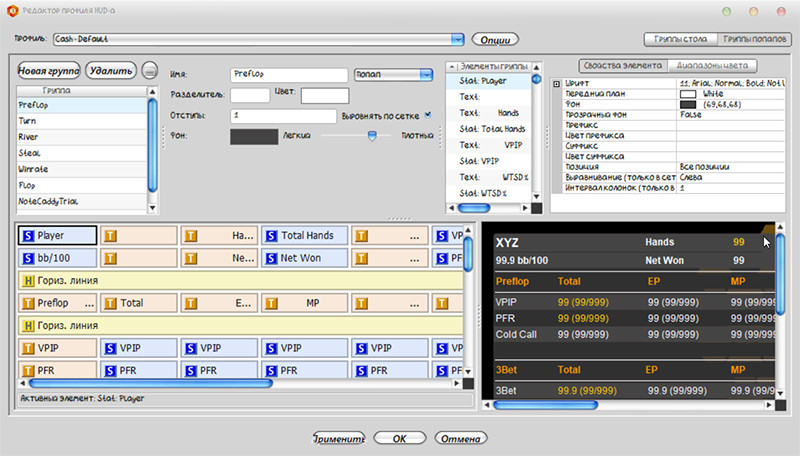800x456 pixels.
Task: Click the S icon on bb/100 element
Action: pyautogui.click(x=28, y=258)
